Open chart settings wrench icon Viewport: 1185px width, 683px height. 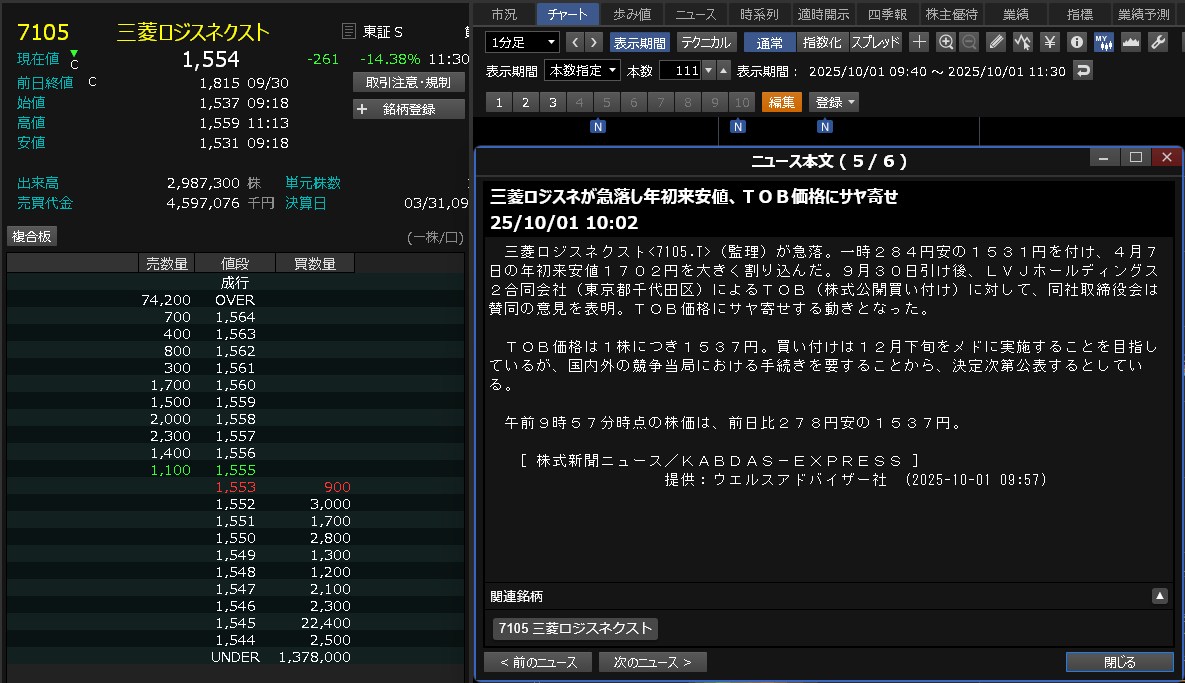(1158, 42)
